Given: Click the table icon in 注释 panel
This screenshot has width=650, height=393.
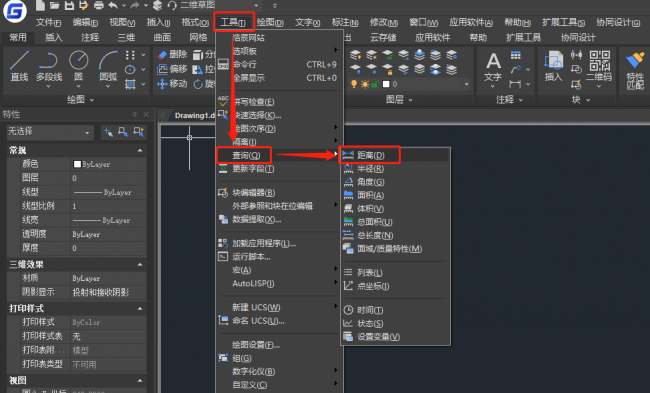Looking at the screenshot, I should coord(515,55).
